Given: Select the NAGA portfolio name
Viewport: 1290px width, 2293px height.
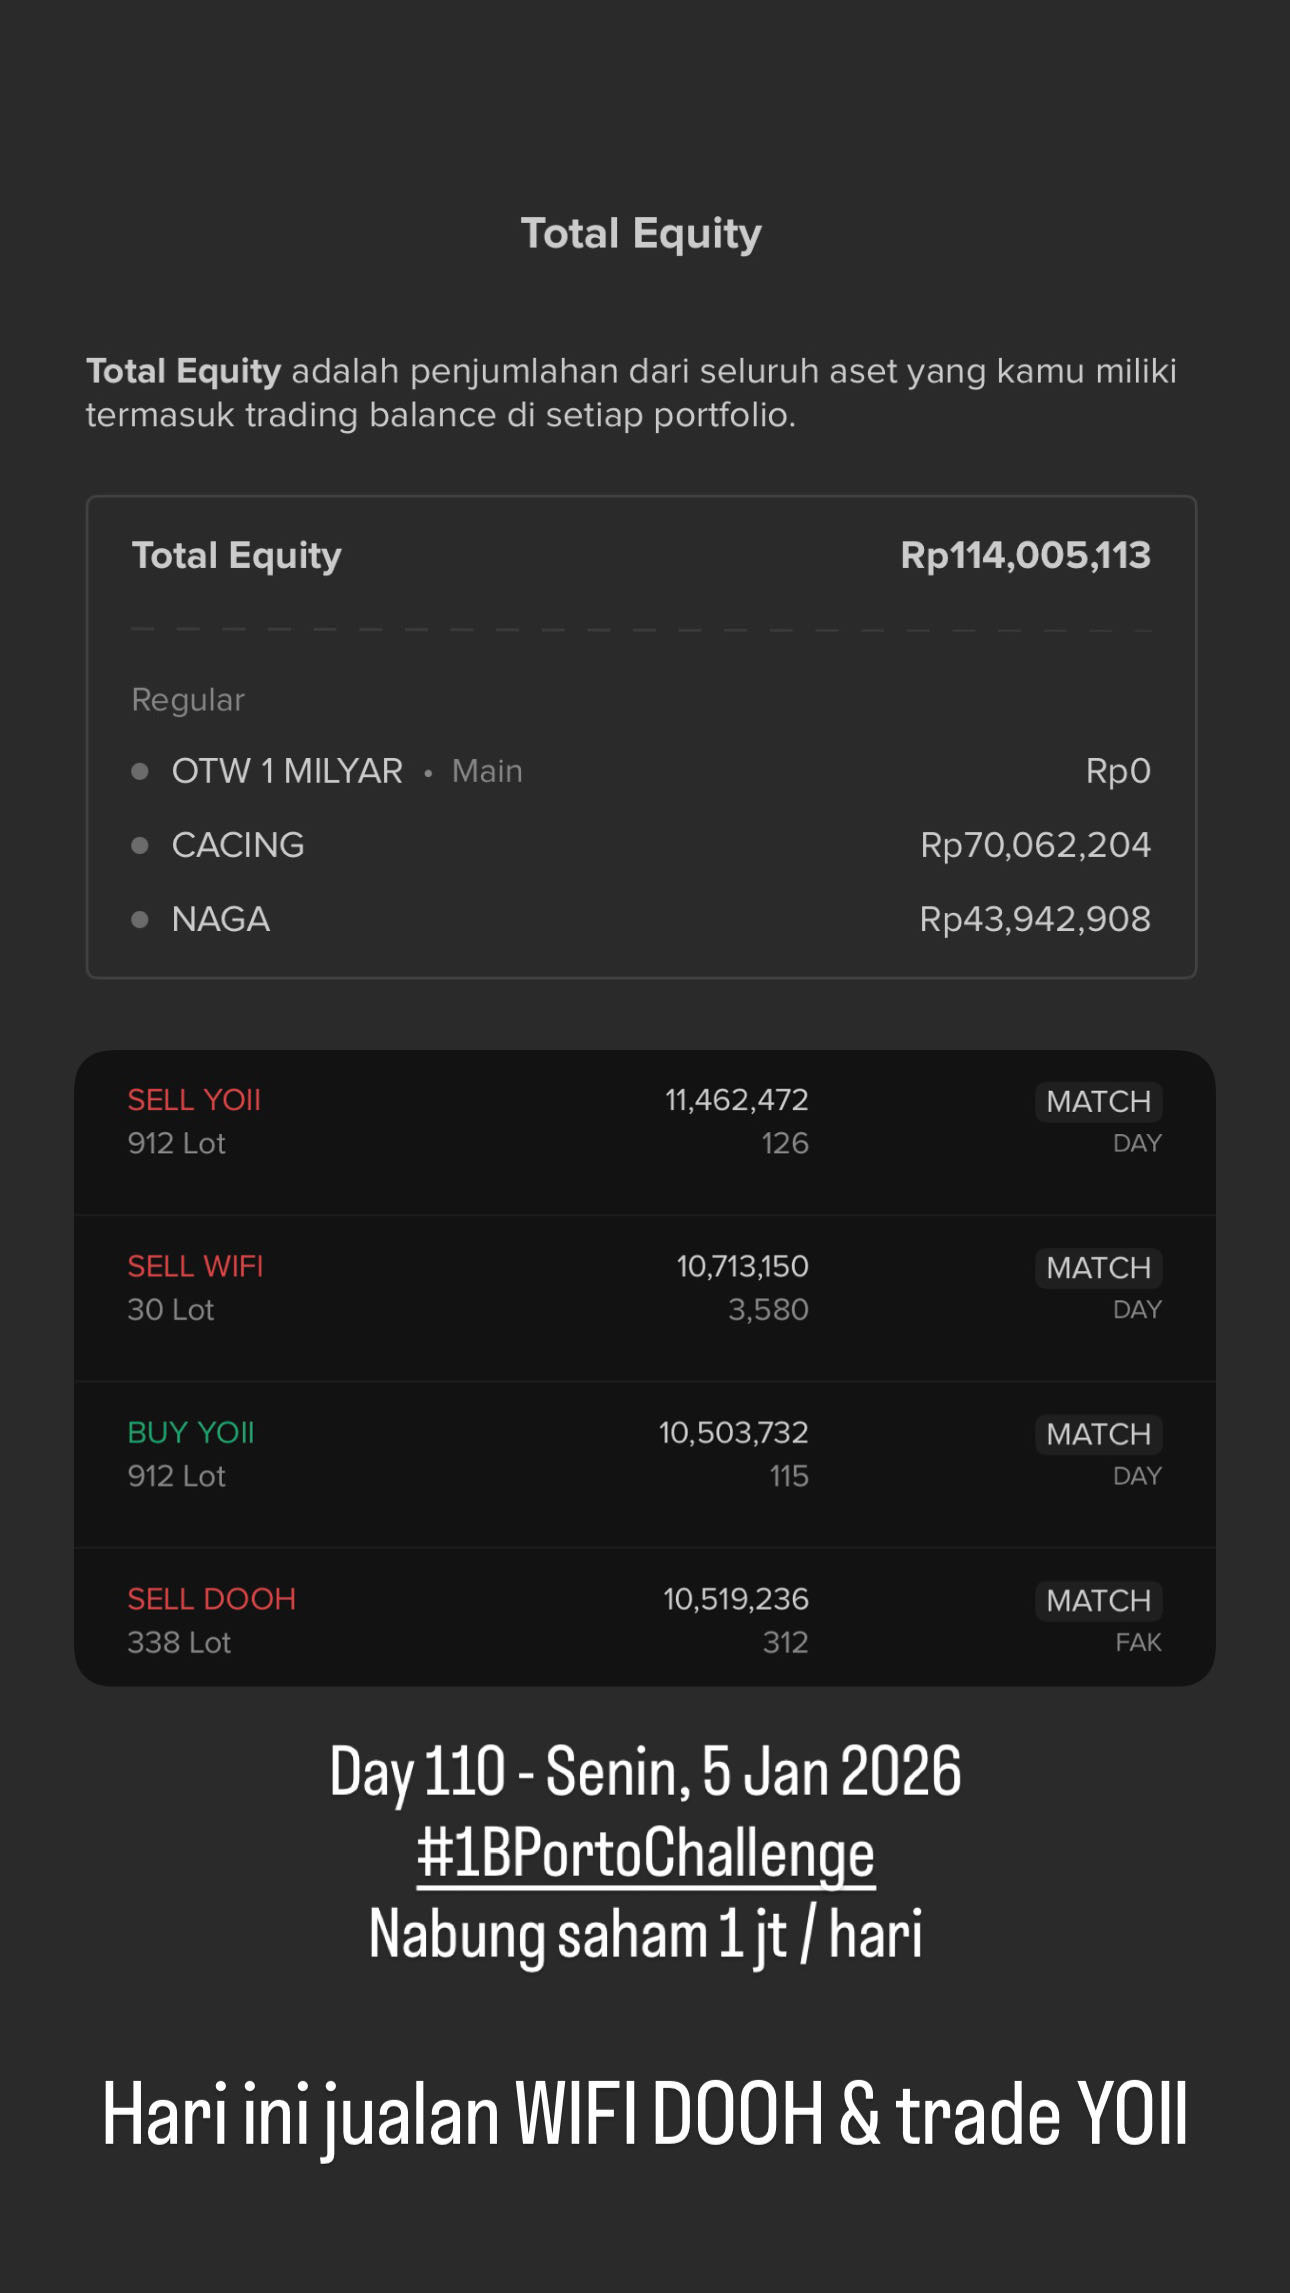Looking at the screenshot, I should coord(221,919).
